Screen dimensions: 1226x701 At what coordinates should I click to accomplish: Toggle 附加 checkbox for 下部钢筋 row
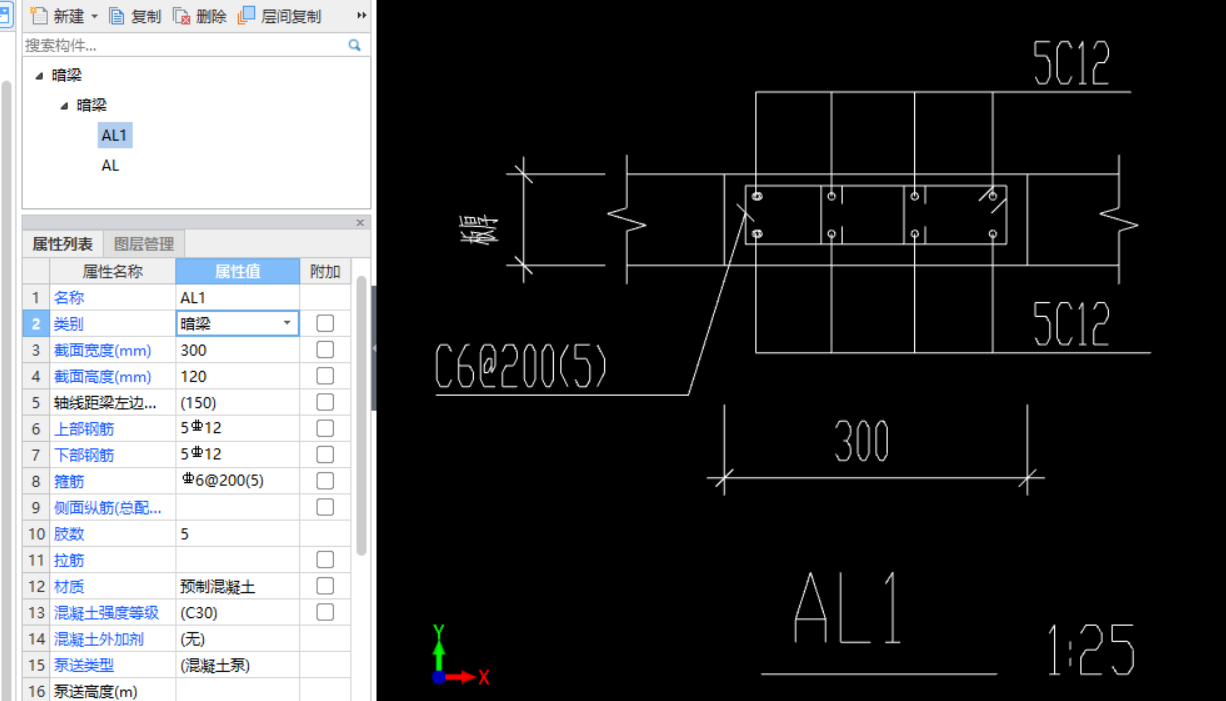pyautogui.click(x=325, y=454)
